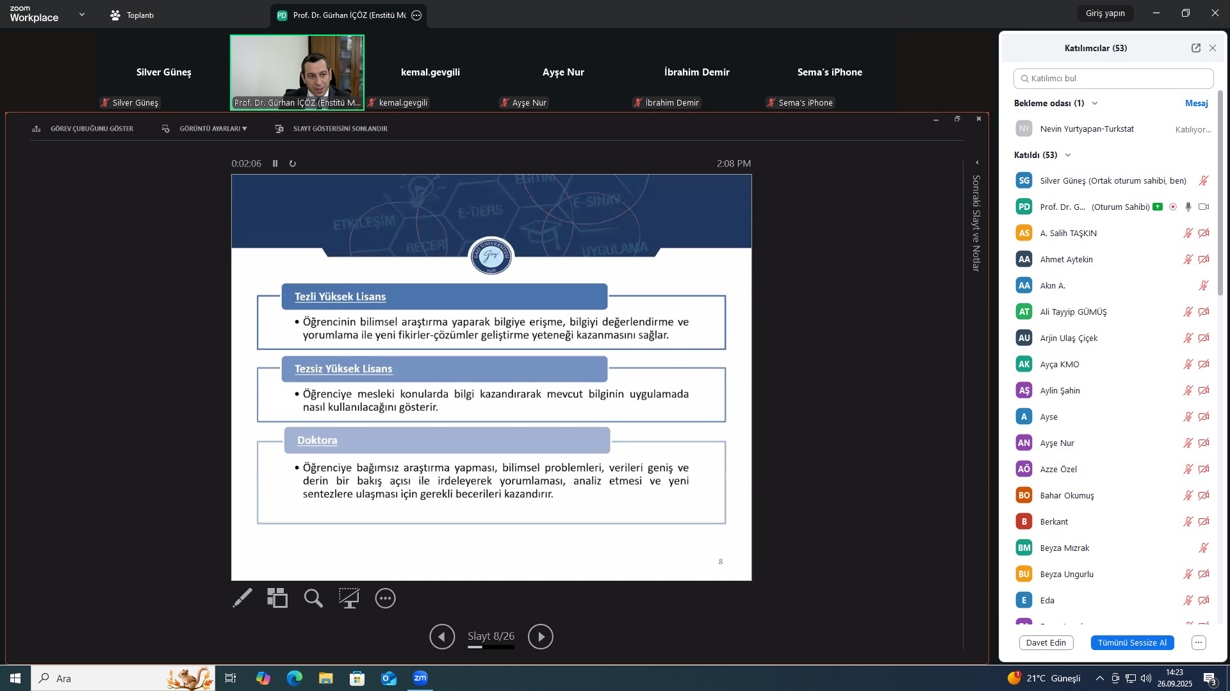This screenshot has height=691, width=1230.
Task: Launch Copilot from the taskbar
Action: (x=263, y=678)
